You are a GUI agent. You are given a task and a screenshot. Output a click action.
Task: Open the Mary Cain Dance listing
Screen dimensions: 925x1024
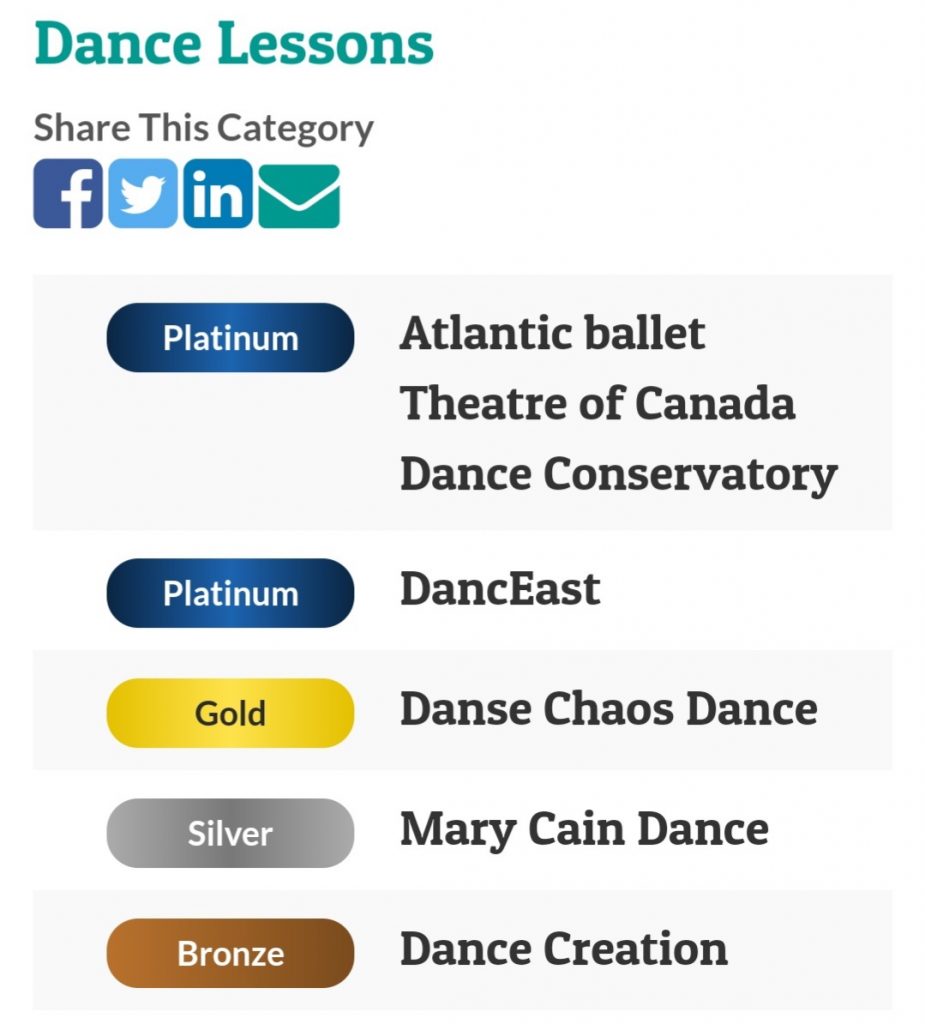coord(584,831)
